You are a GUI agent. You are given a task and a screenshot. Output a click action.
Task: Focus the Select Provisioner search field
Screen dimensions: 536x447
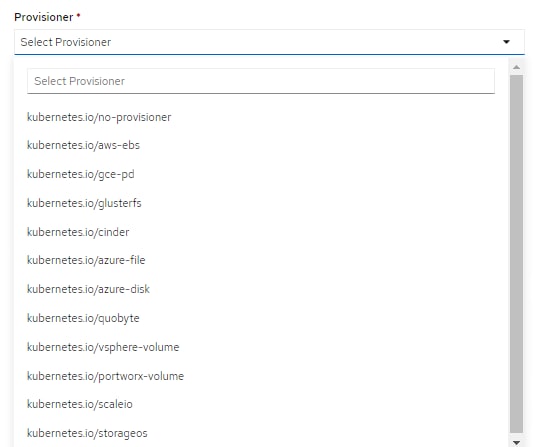coord(261,81)
